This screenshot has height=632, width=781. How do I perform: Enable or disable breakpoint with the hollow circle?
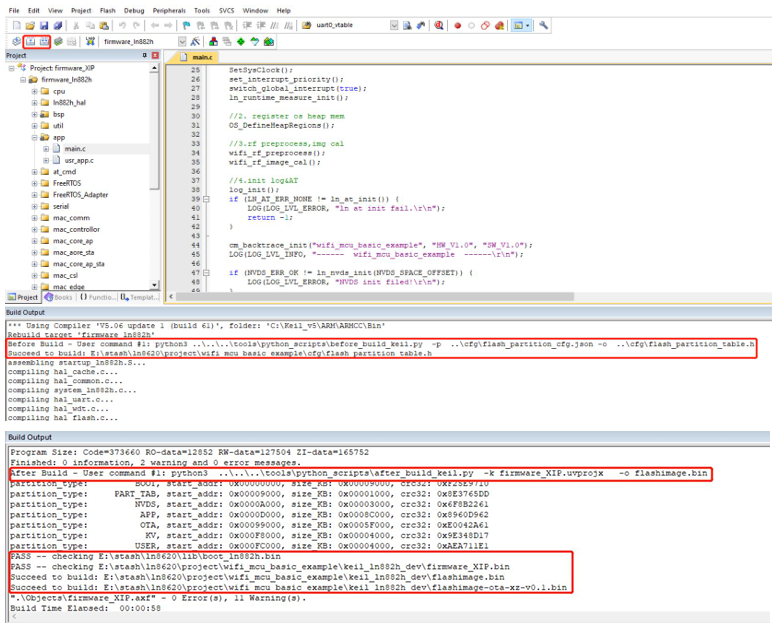(x=471, y=25)
